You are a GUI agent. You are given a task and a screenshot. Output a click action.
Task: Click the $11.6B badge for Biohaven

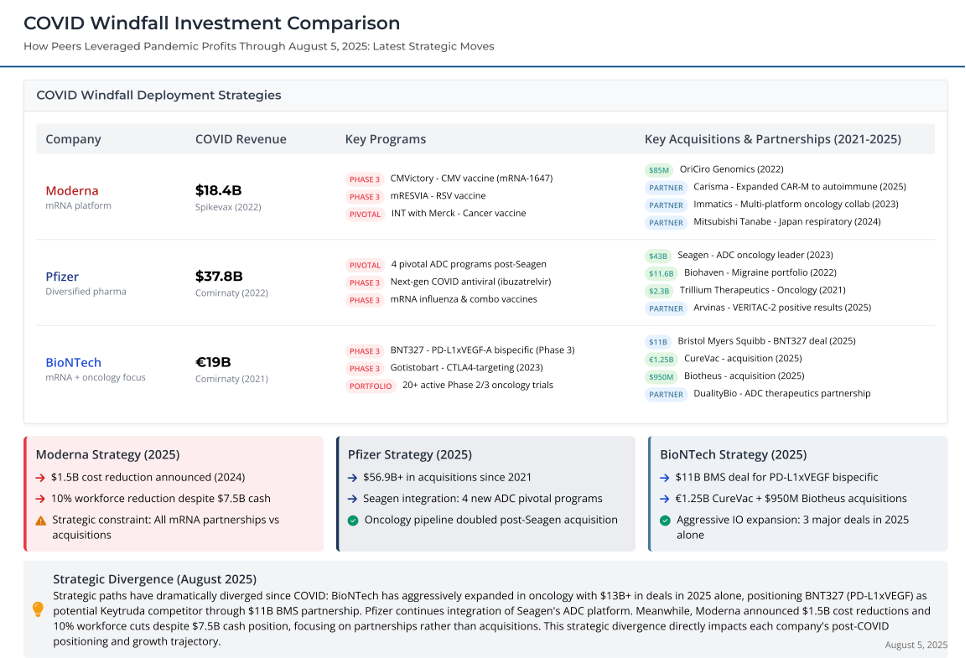[x=661, y=274]
